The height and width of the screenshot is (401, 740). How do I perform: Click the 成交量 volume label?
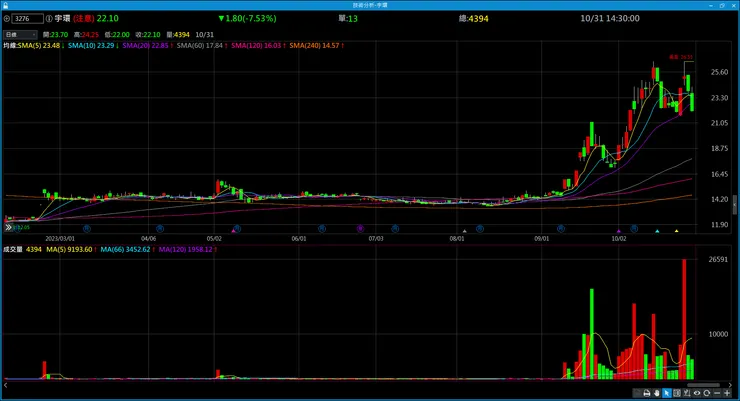pyautogui.click(x=13, y=250)
